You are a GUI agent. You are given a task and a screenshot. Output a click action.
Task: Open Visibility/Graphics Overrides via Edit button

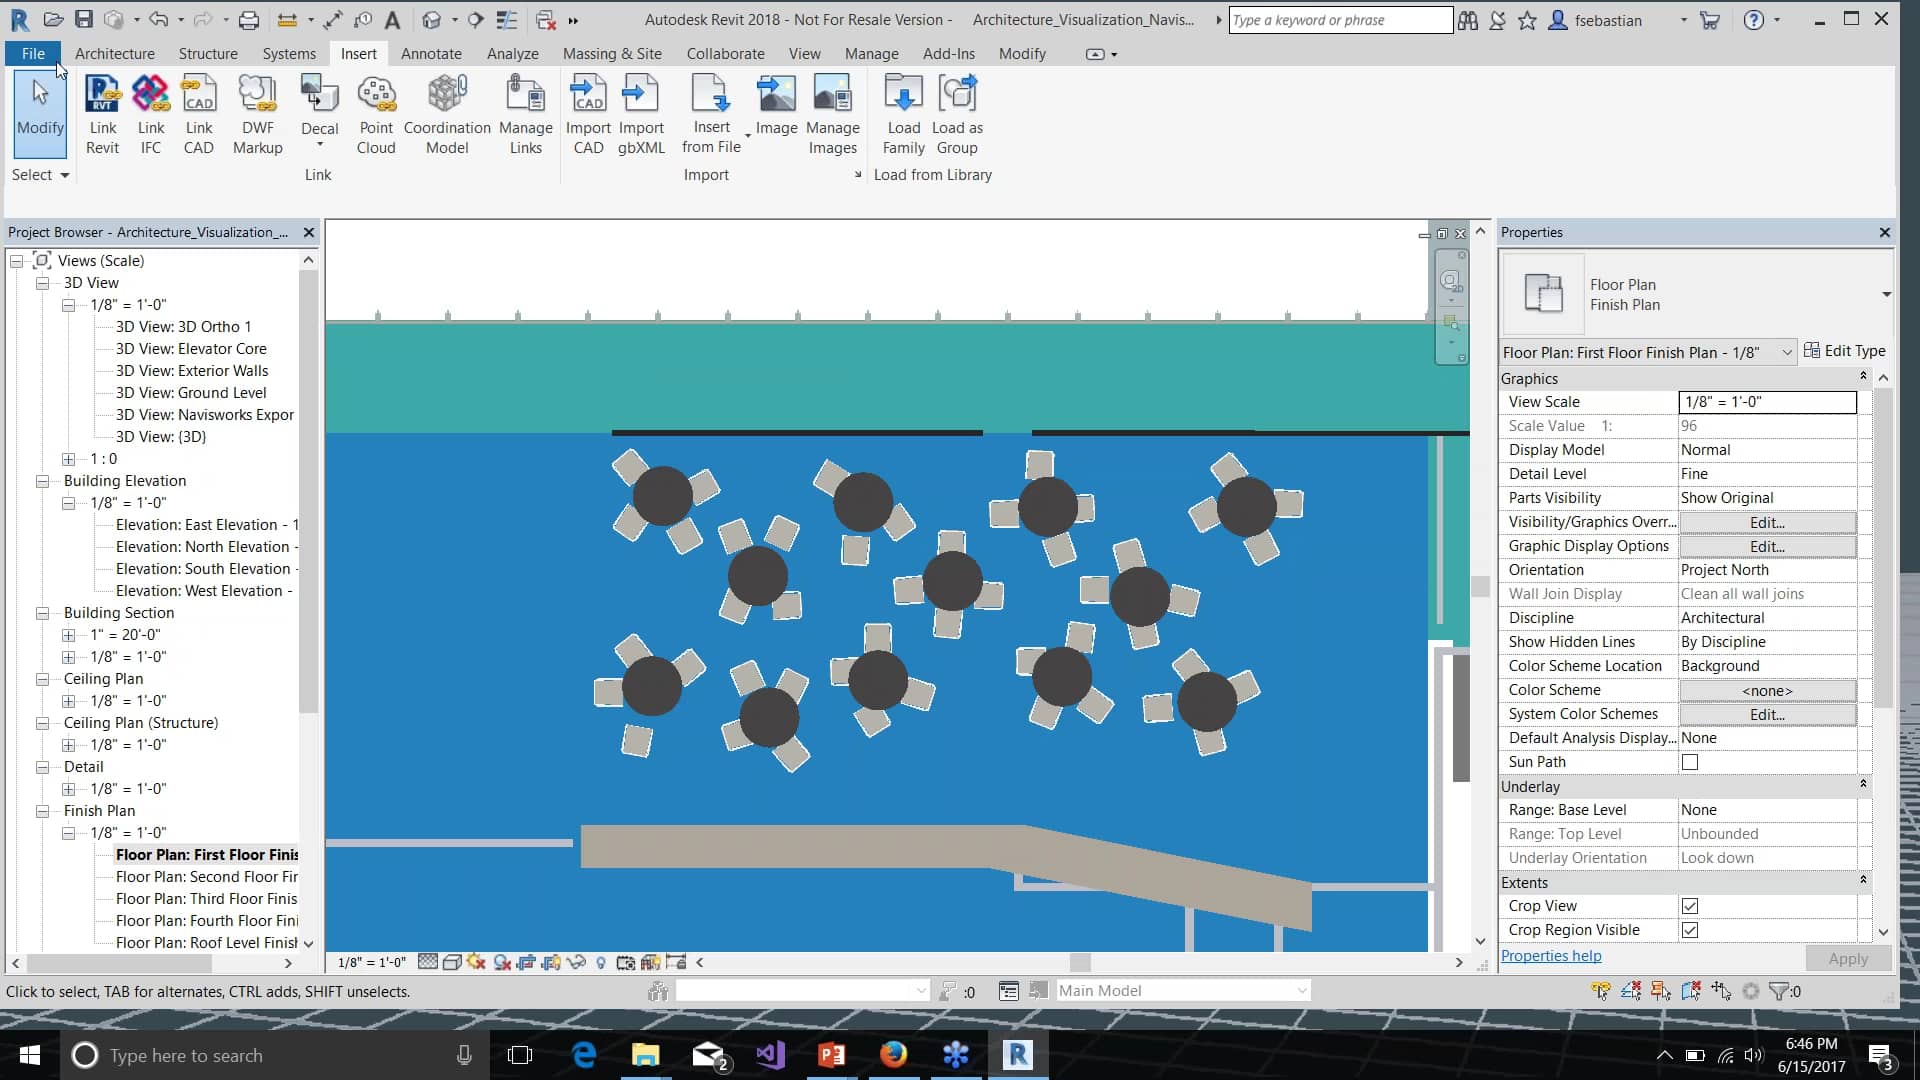coord(1766,522)
